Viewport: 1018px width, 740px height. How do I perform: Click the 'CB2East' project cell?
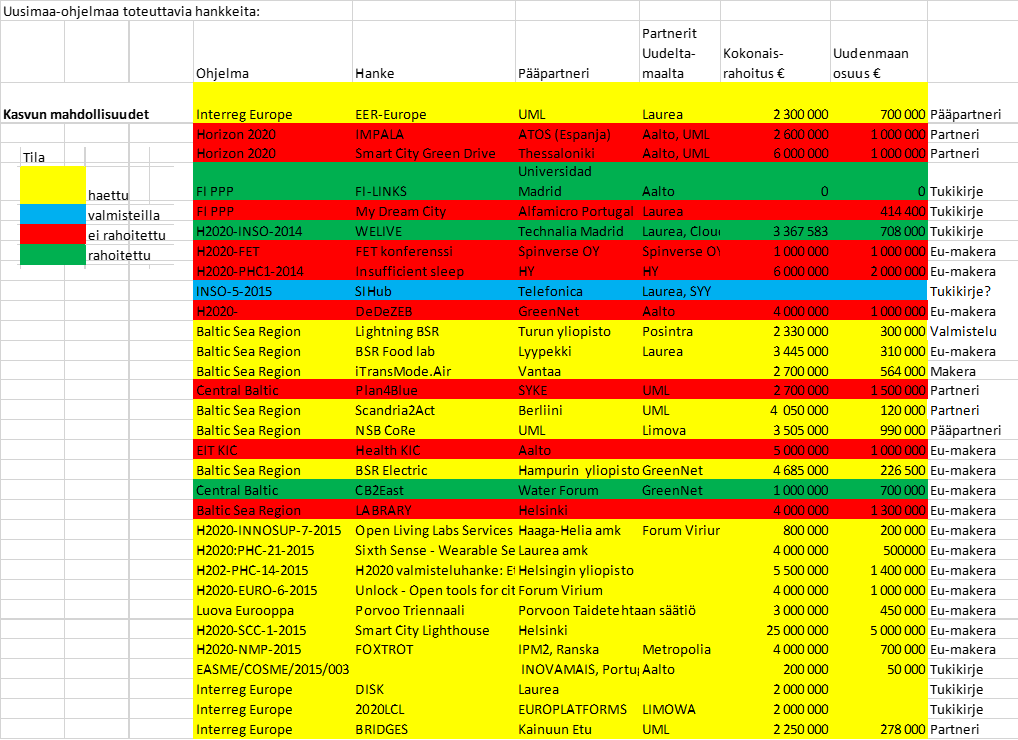point(434,491)
